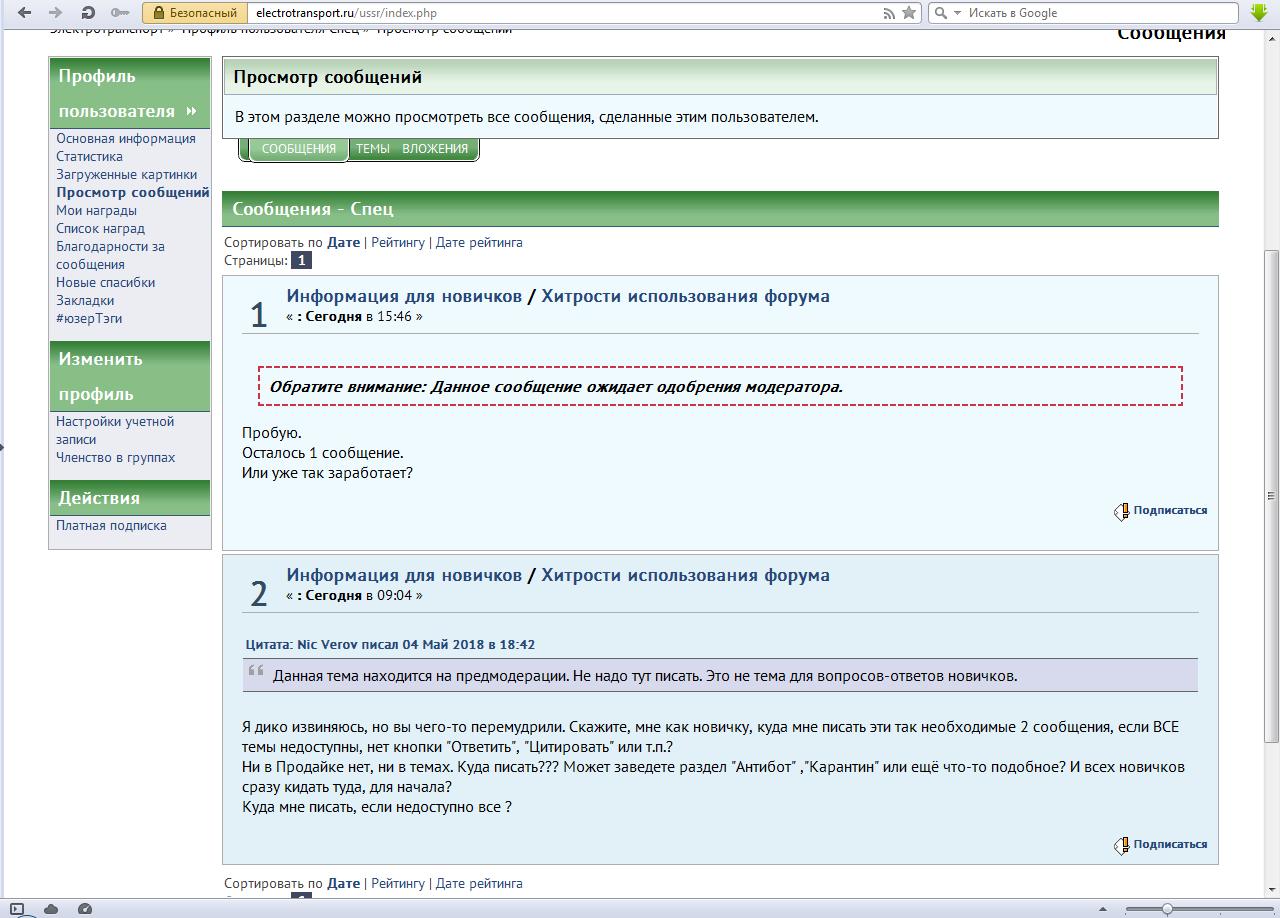1280x918 pixels.
Task: Open Статистика in profile sidebar
Action: click(90, 157)
